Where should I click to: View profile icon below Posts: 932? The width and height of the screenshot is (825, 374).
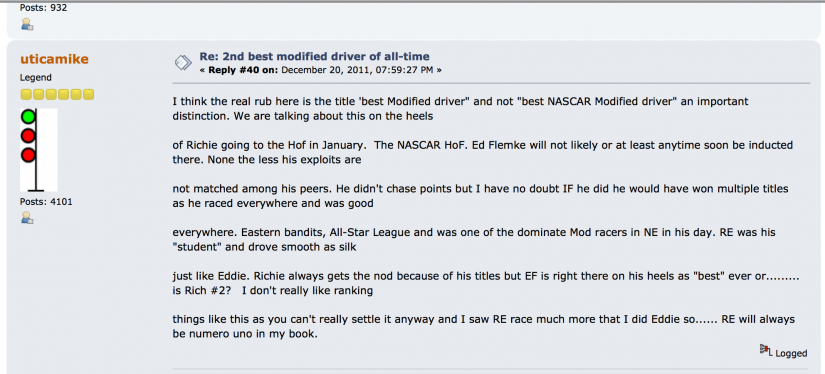(27, 24)
